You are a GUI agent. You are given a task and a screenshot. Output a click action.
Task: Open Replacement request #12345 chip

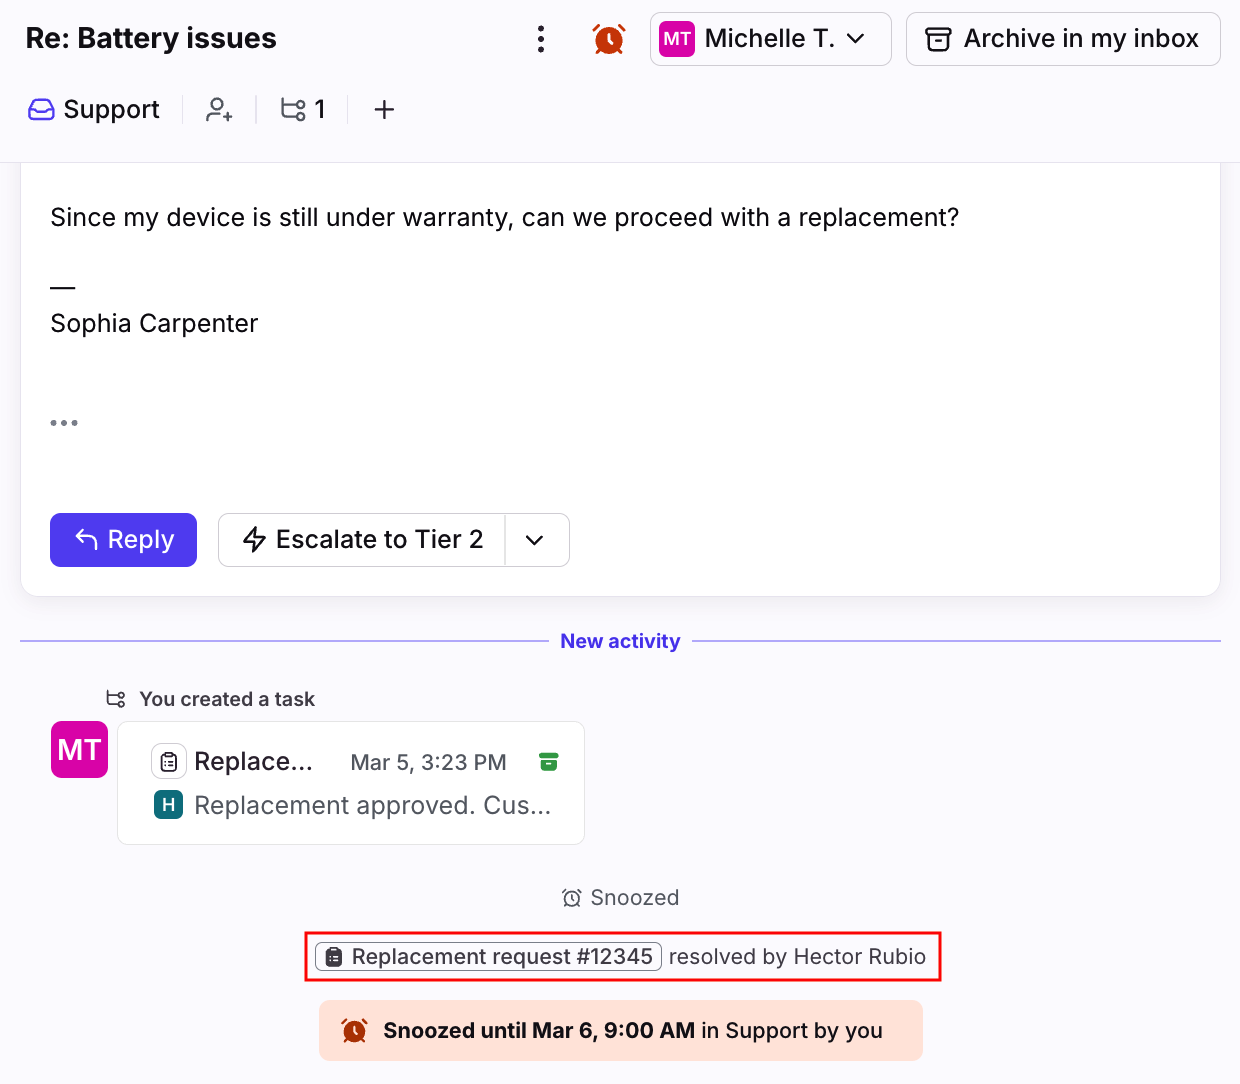coord(488,957)
